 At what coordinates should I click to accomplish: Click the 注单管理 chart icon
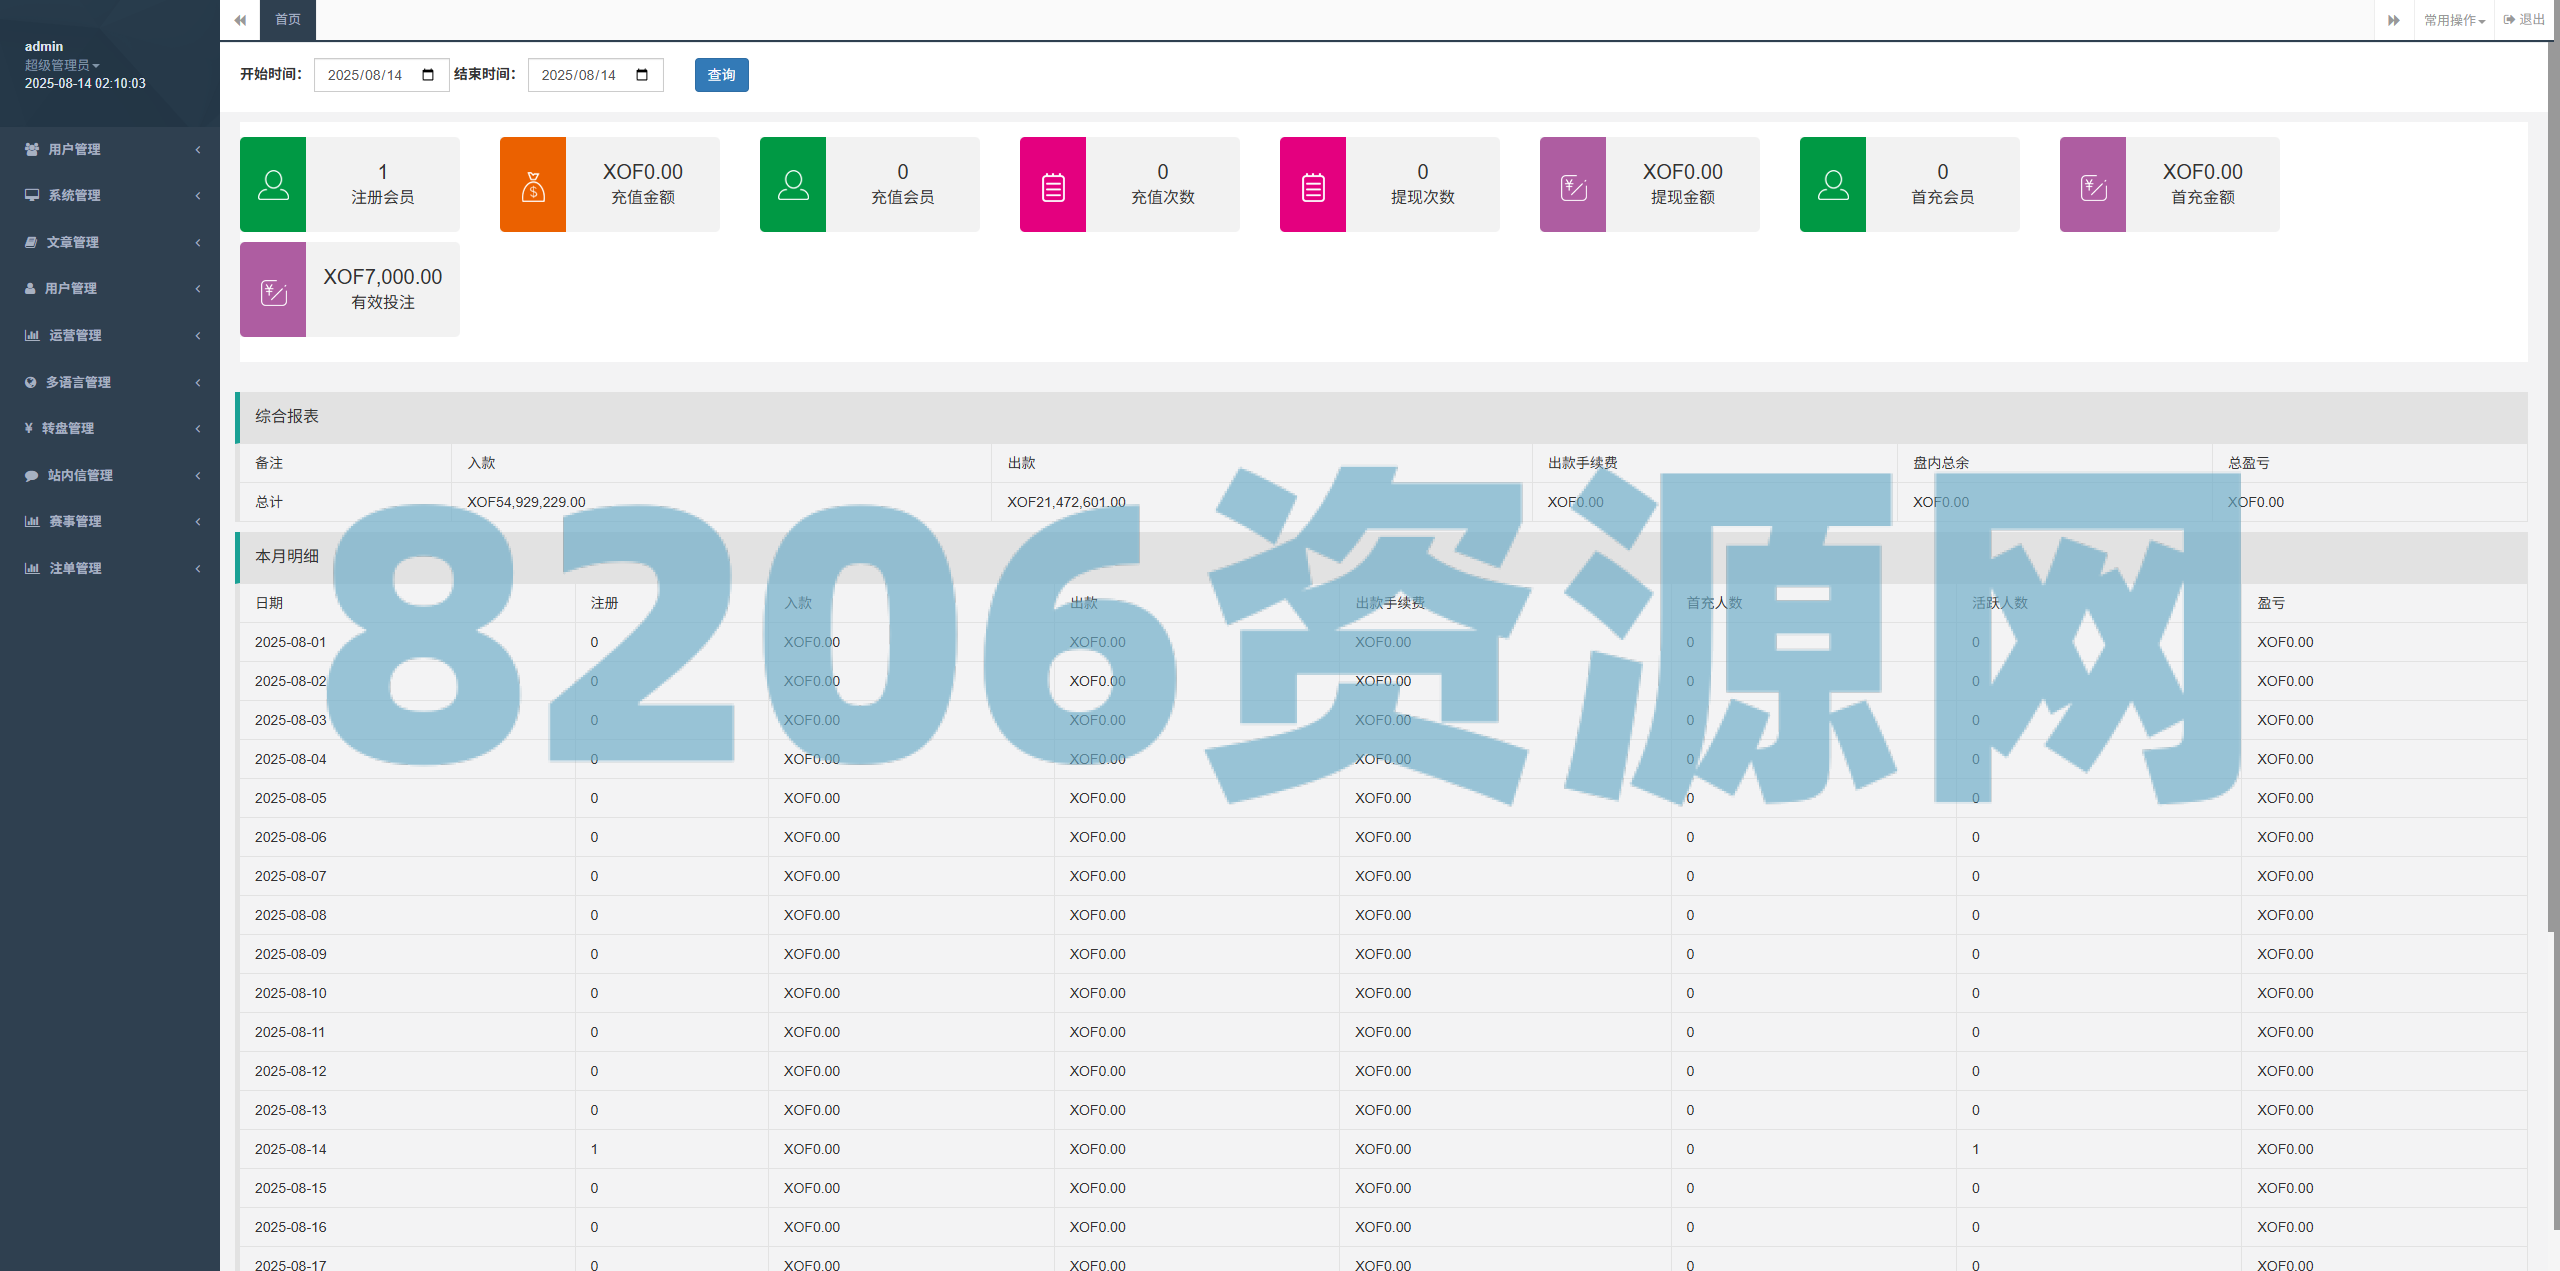click(30, 567)
